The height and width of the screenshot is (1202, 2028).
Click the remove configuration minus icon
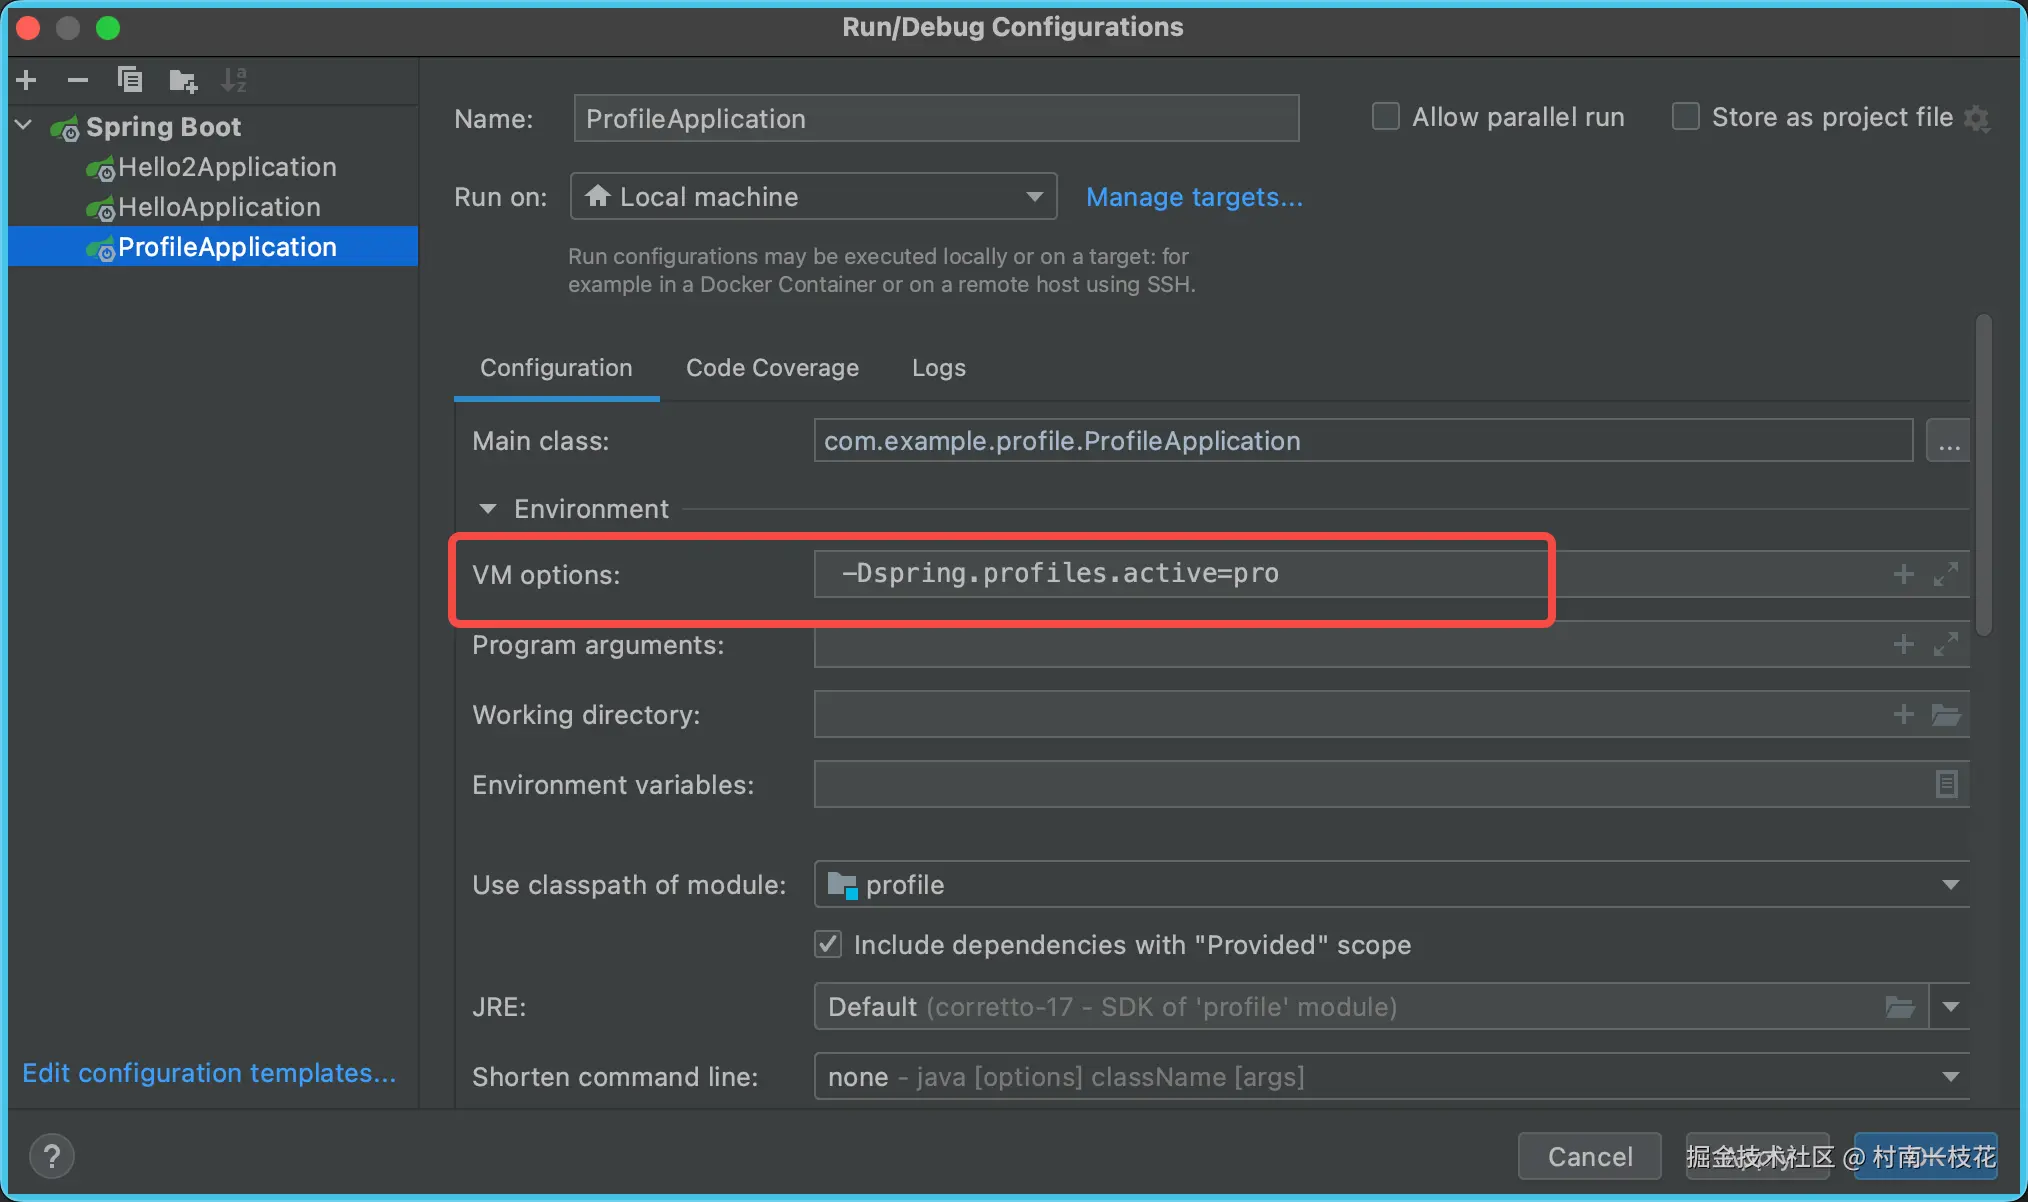click(78, 80)
